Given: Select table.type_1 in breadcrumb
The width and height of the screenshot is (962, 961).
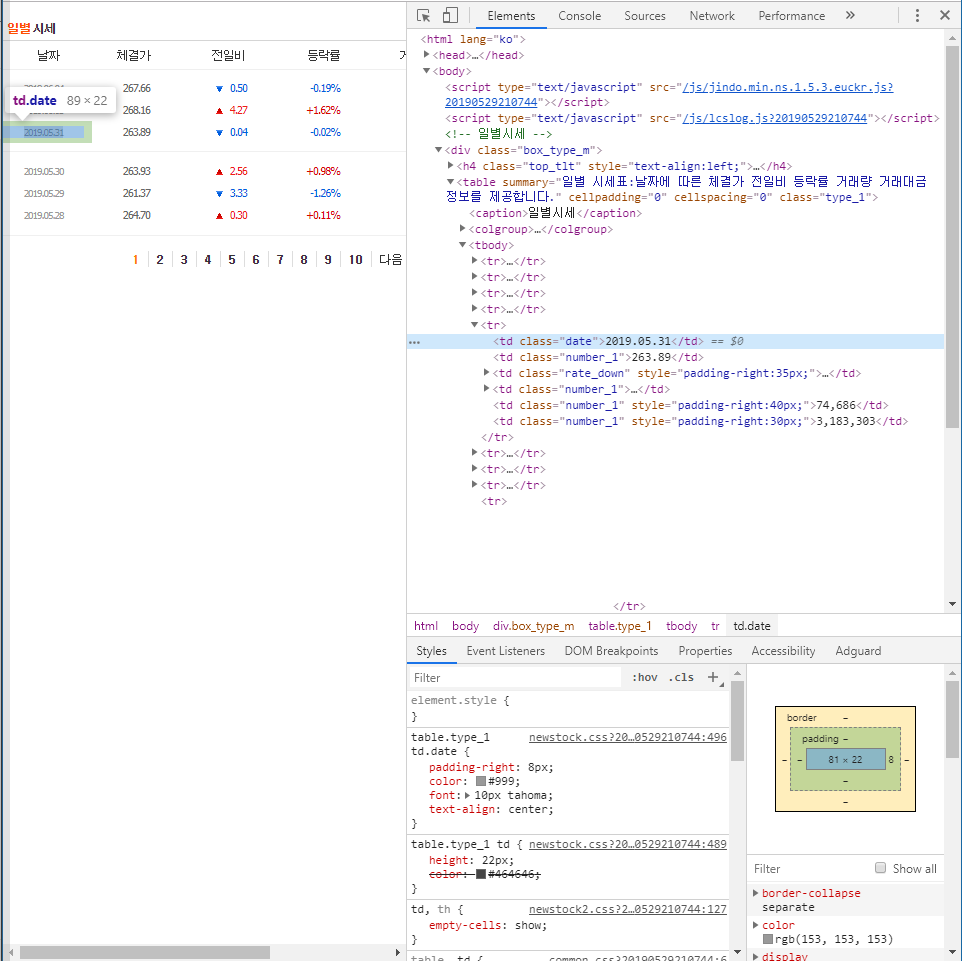Looking at the screenshot, I should coord(620,626).
